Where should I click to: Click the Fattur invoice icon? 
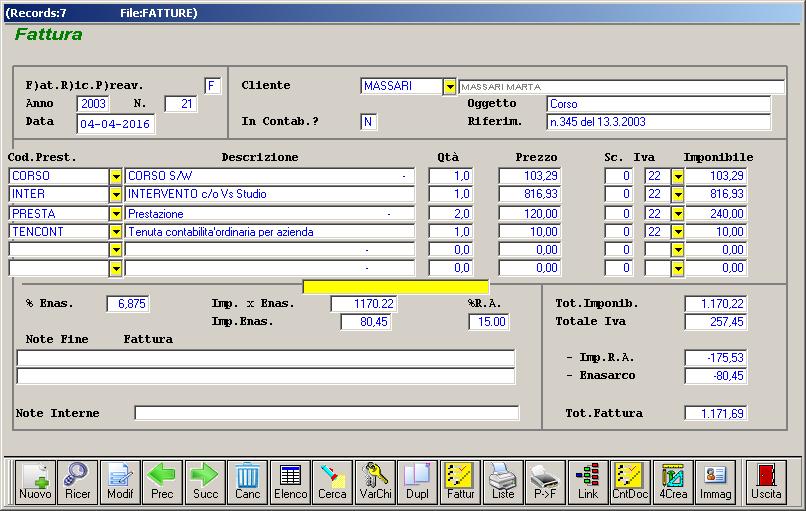(460, 482)
